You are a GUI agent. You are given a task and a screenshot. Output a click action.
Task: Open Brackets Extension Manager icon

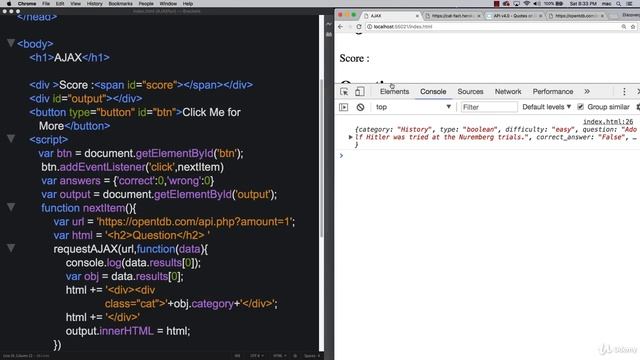[x=329, y=35]
